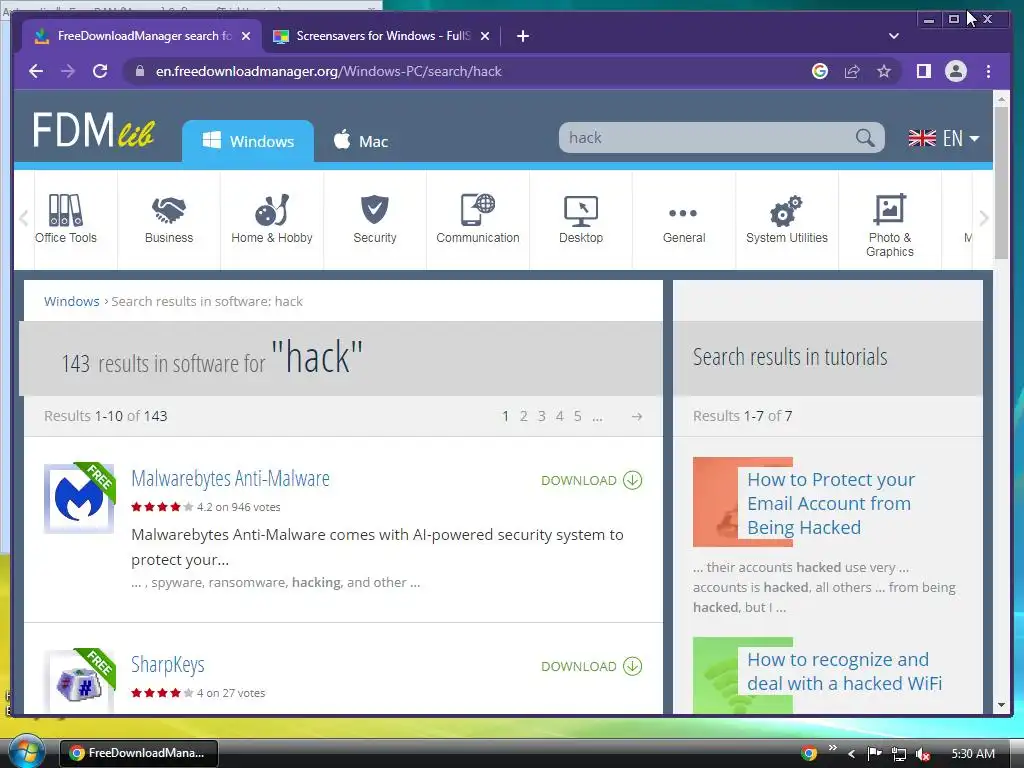Open the Chrome profile avatar

[955, 71]
